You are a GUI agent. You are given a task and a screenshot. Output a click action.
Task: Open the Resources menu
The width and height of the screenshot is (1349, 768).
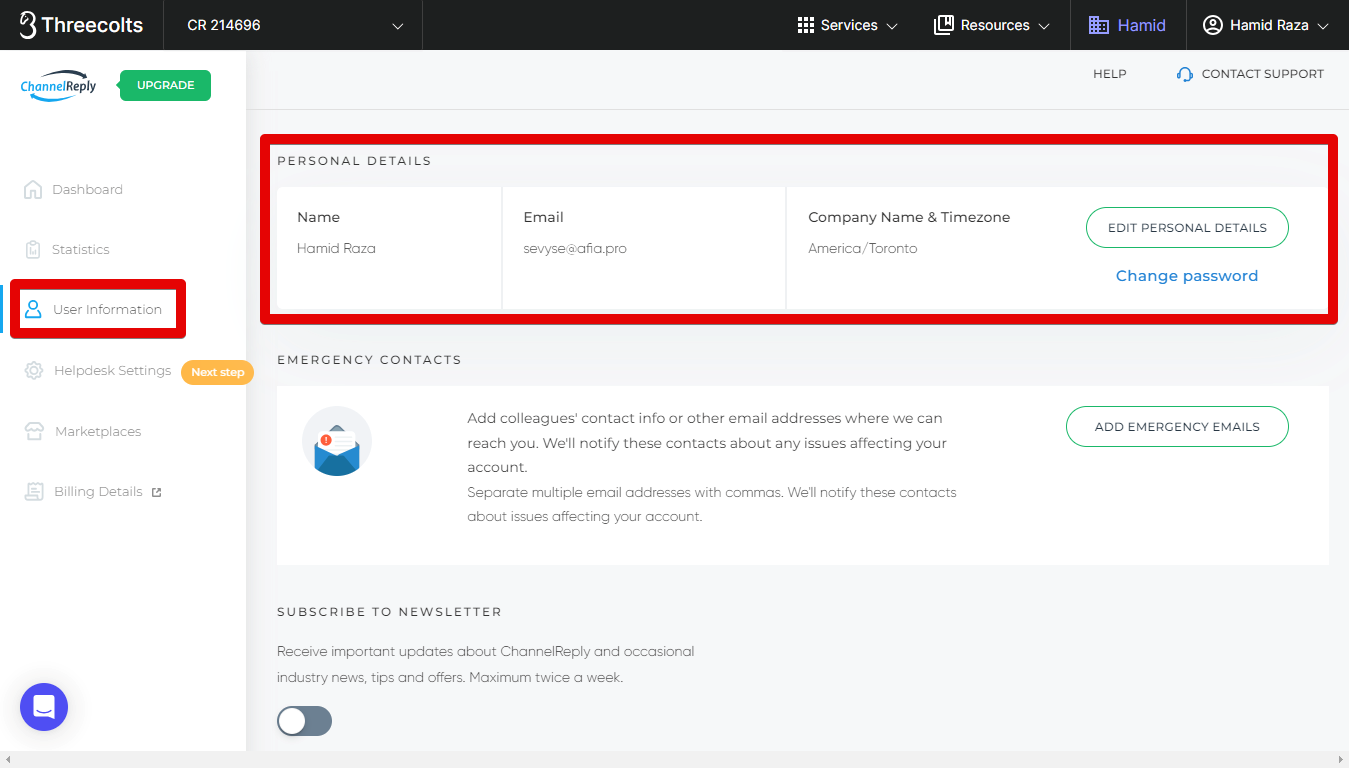(992, 25)
